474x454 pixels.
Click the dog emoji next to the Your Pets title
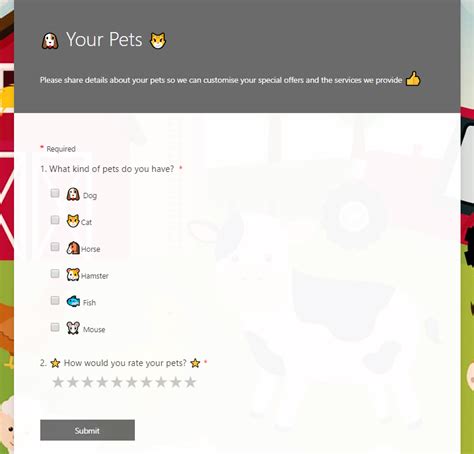(50, 41)
